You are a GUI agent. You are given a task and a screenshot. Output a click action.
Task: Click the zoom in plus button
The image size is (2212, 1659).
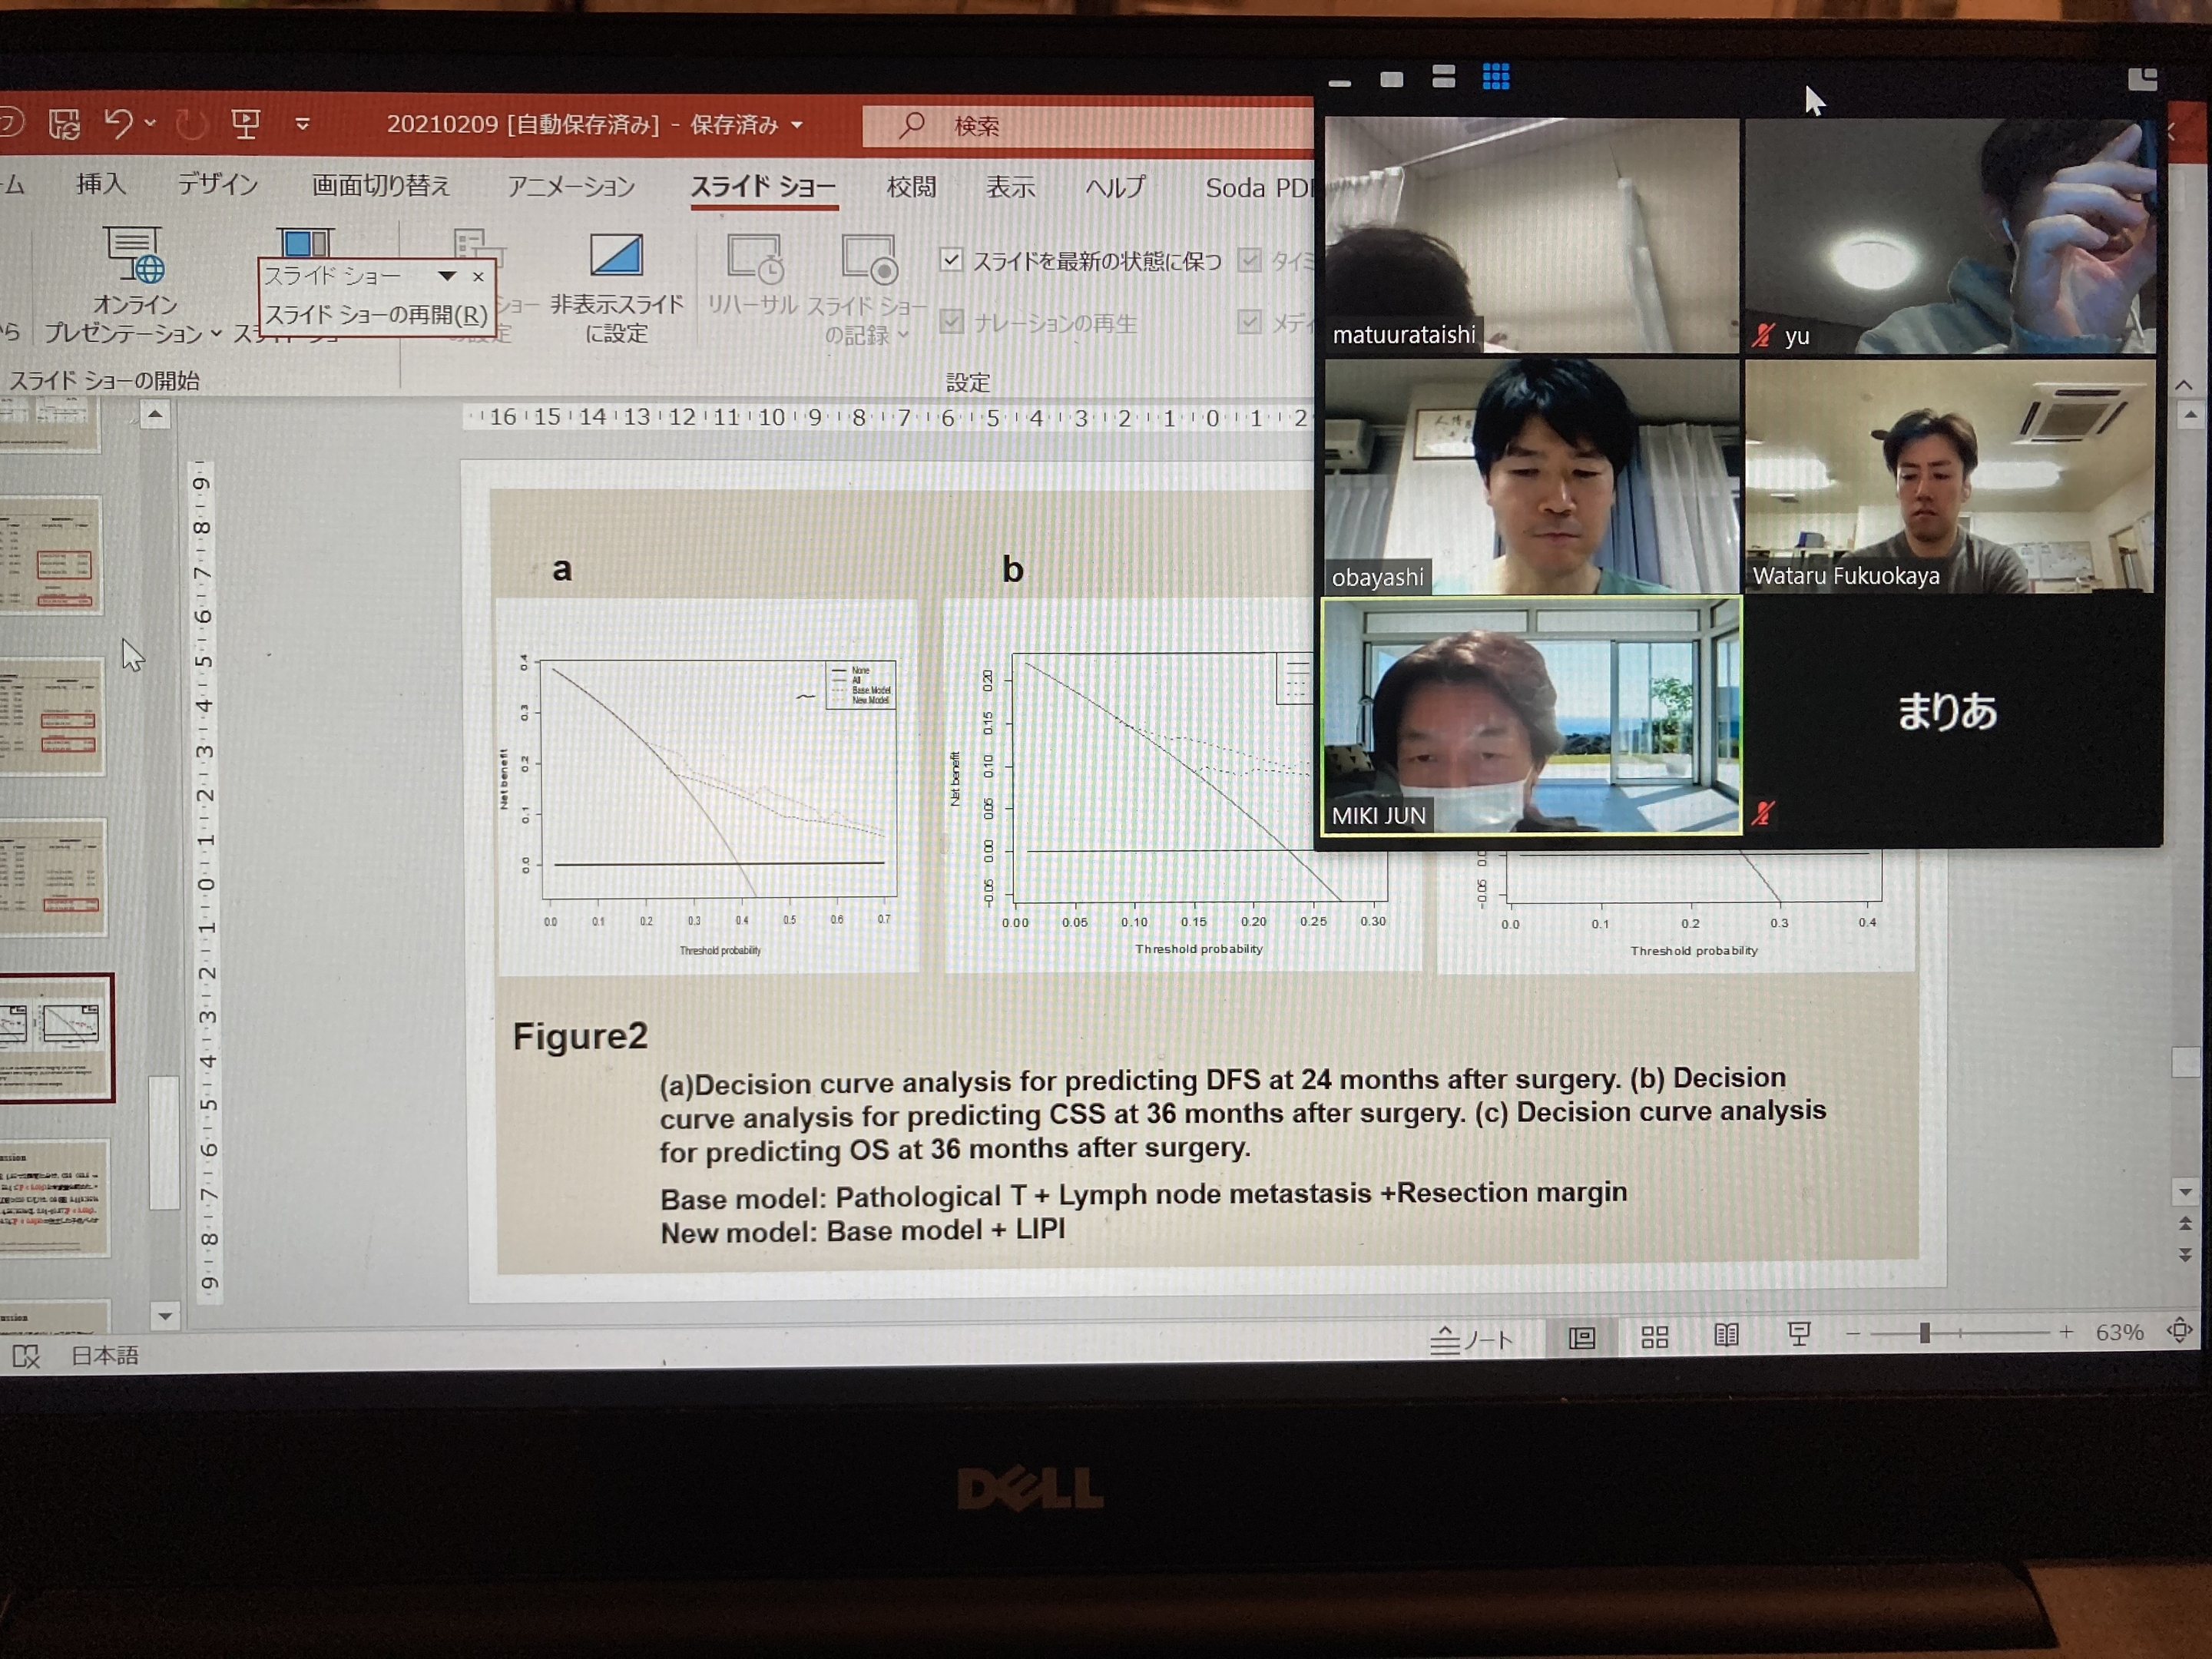tap(2066, 1332)
